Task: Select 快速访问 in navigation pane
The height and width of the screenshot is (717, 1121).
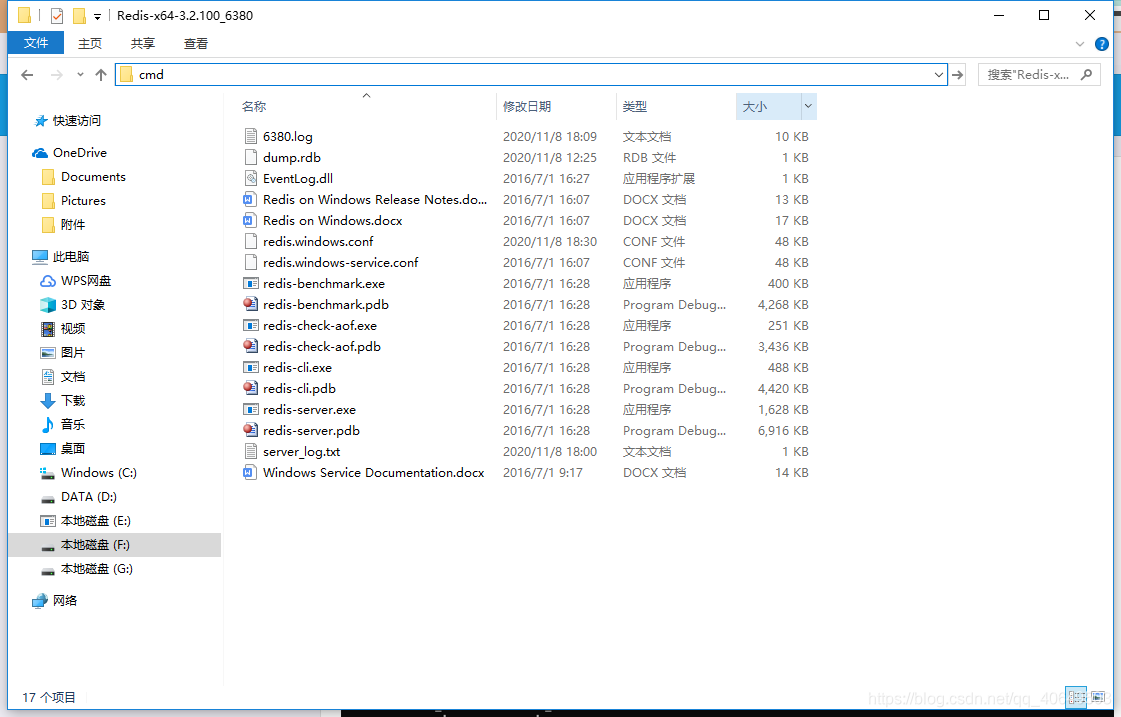Action: coord(76,121)
